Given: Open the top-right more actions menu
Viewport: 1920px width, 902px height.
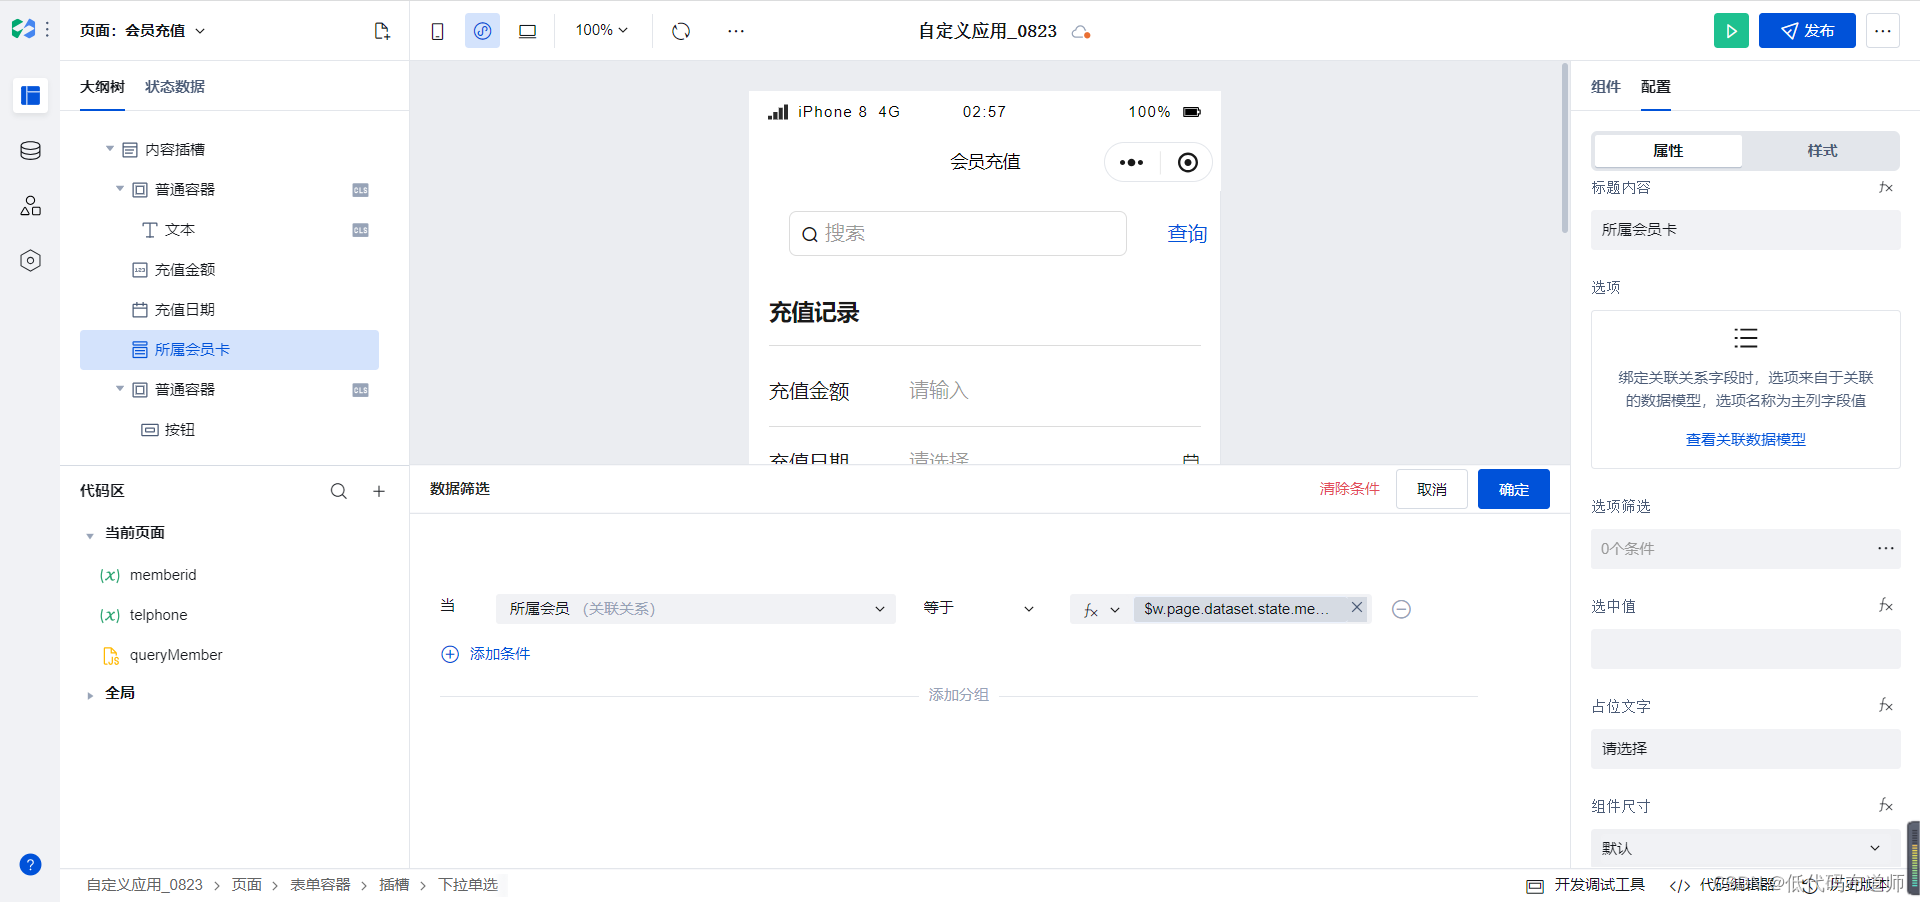Looking at the screenshot, I should 1883,31.
